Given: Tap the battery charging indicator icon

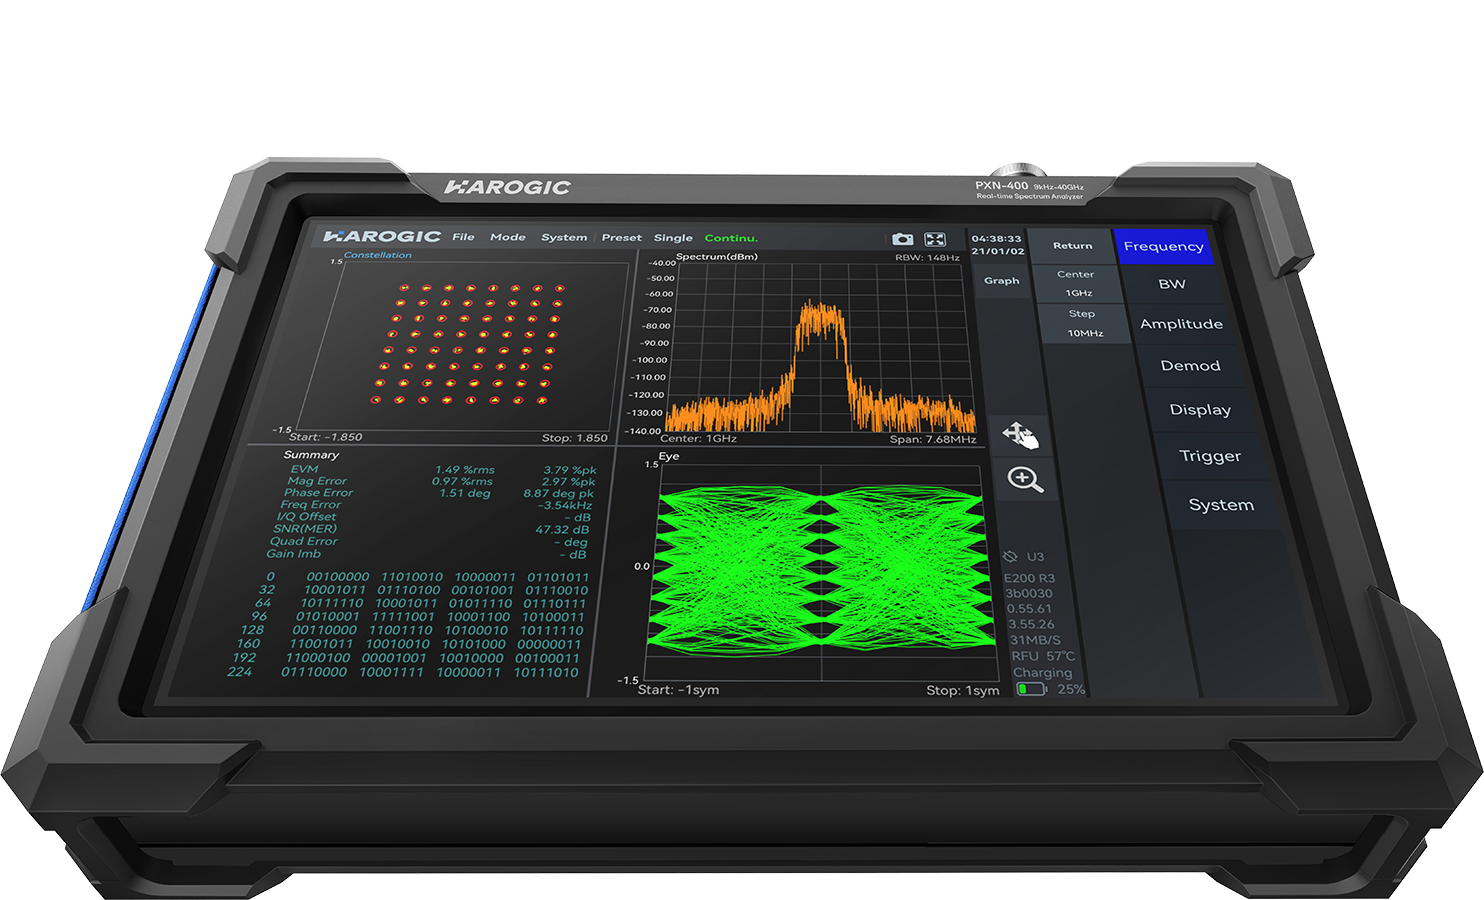Looking at the screenshot, I should pyautogui.click(x=1030, y=689).
